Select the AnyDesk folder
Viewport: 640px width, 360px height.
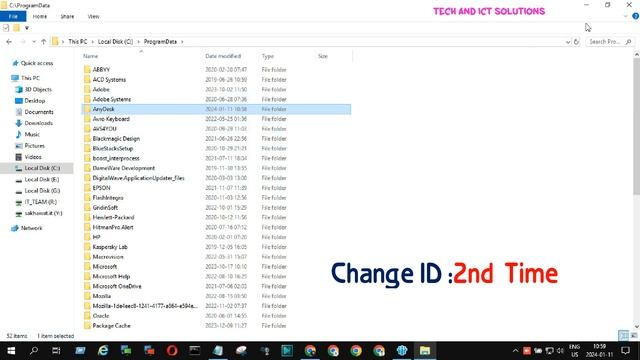(x=216, y=109)
